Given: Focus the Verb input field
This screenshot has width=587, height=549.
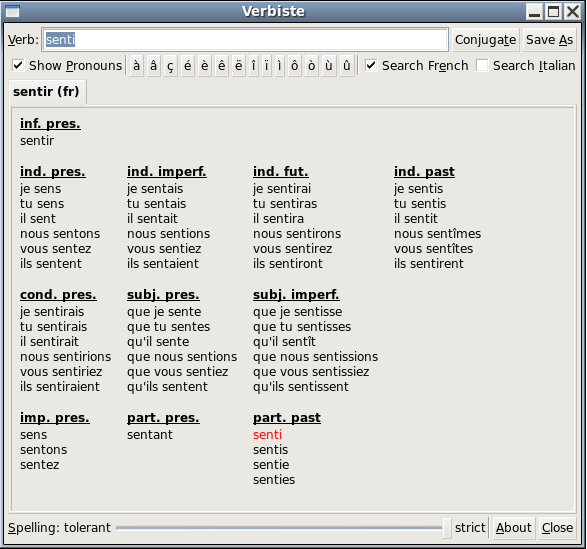Looking at the screenshot, I should point(245,40).
